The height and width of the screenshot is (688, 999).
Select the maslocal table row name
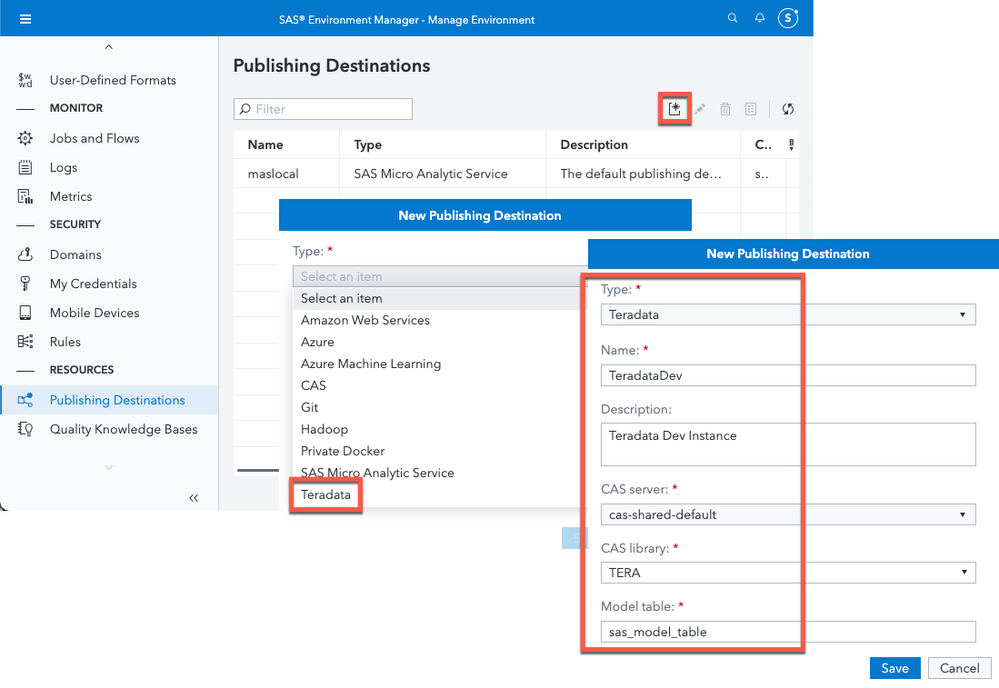273,174
